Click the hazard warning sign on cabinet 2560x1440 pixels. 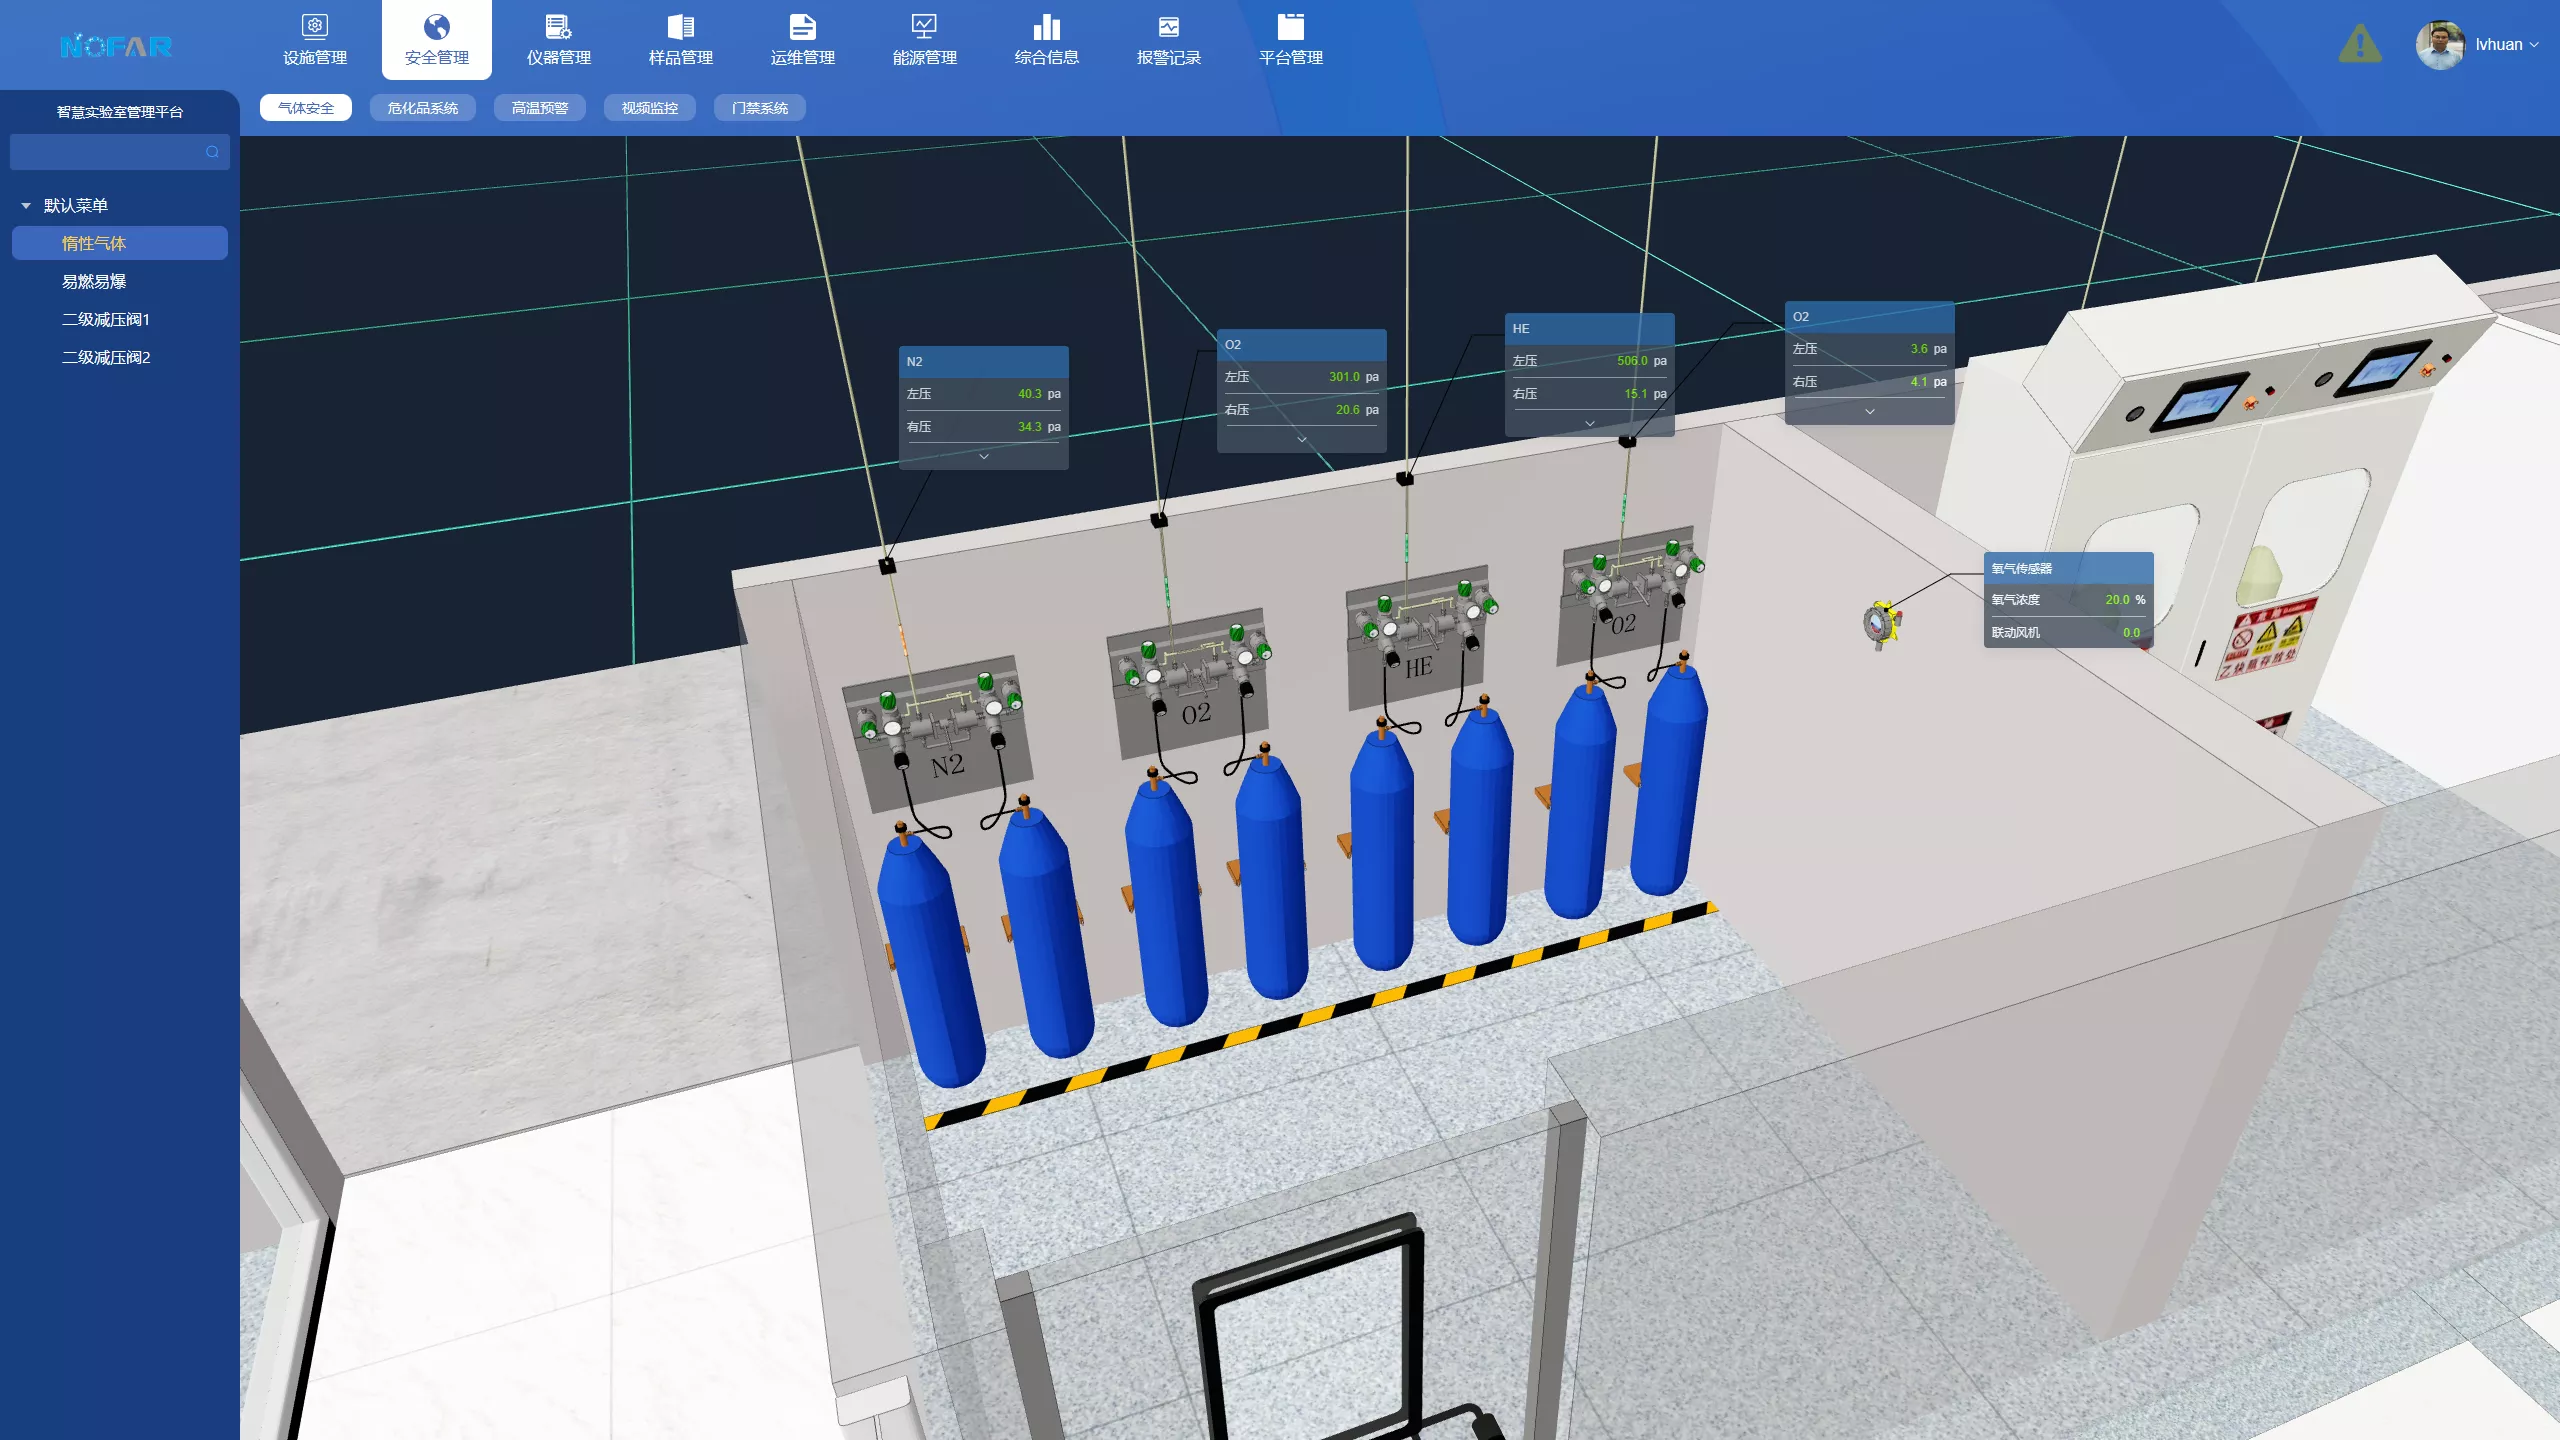pyautogui.click(x=2268, y=640)
